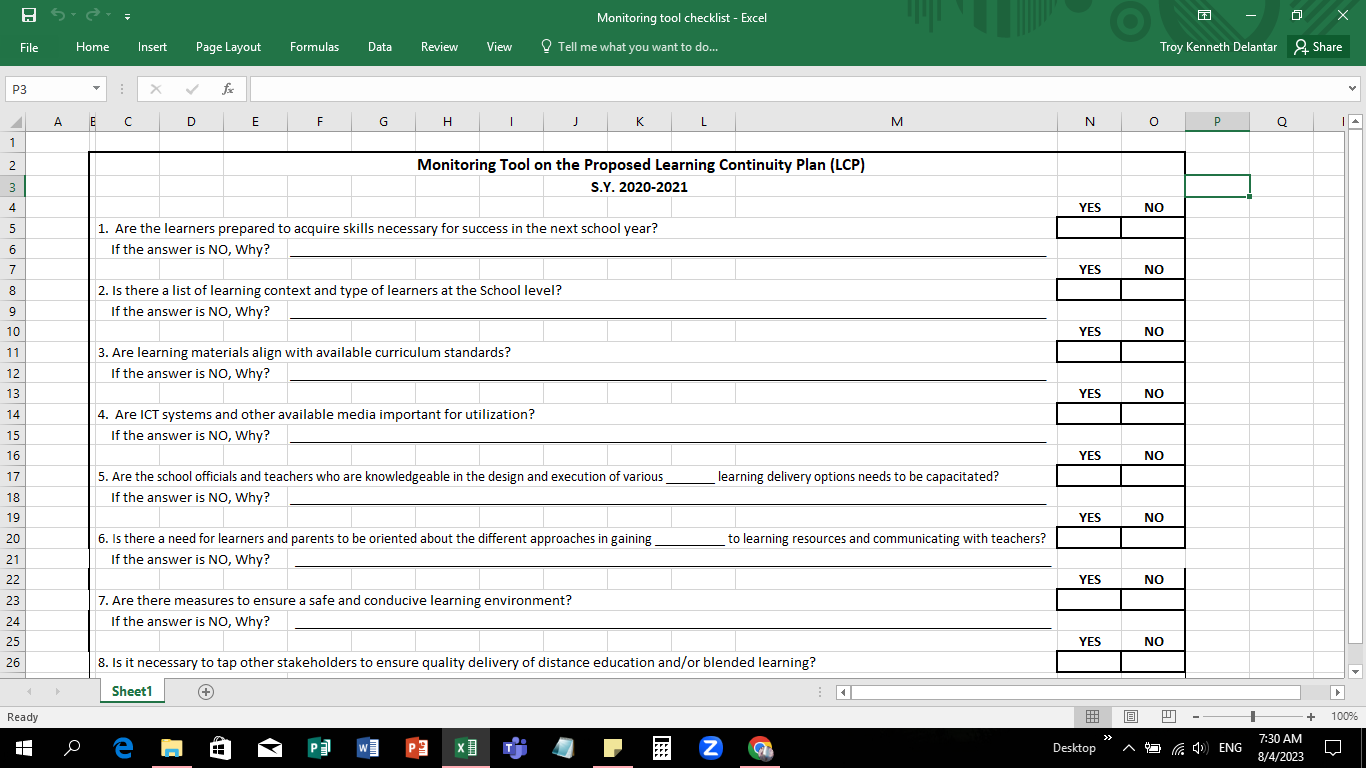Click inside the formula bar
The image size is (1366, 768).
pyautogui.click(x=797, y=89)
